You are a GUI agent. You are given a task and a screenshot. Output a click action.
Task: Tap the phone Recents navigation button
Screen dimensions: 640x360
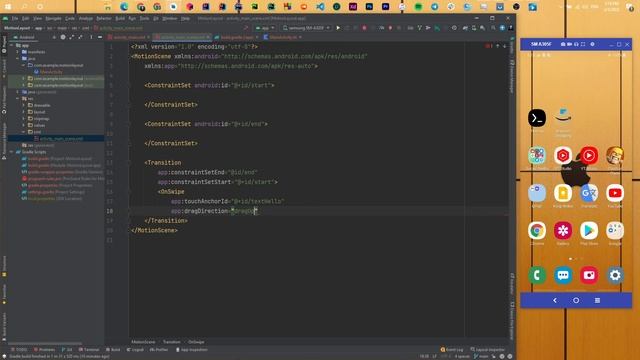point(597,300)
